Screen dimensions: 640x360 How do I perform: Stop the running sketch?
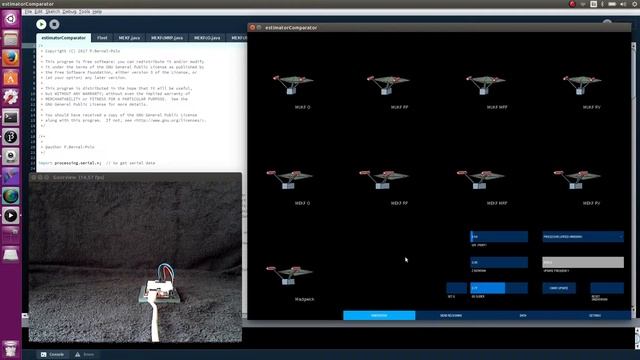tap(54, 24)
